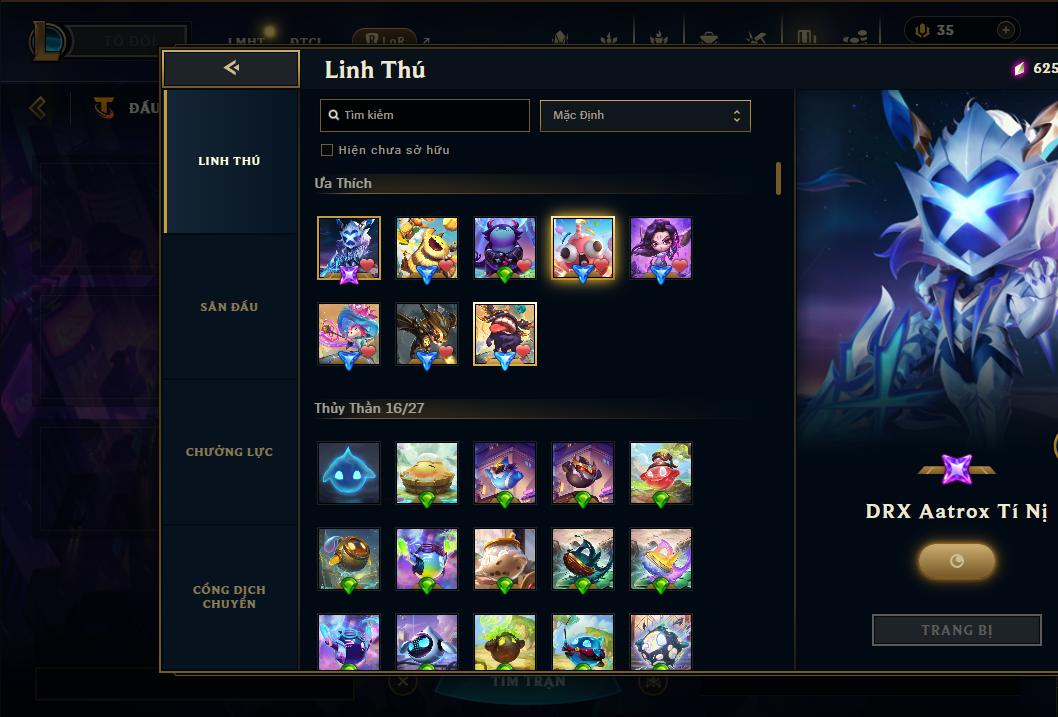Open the Chưởng Lực tab
The image size is (1058, 717).
(229, 452)
